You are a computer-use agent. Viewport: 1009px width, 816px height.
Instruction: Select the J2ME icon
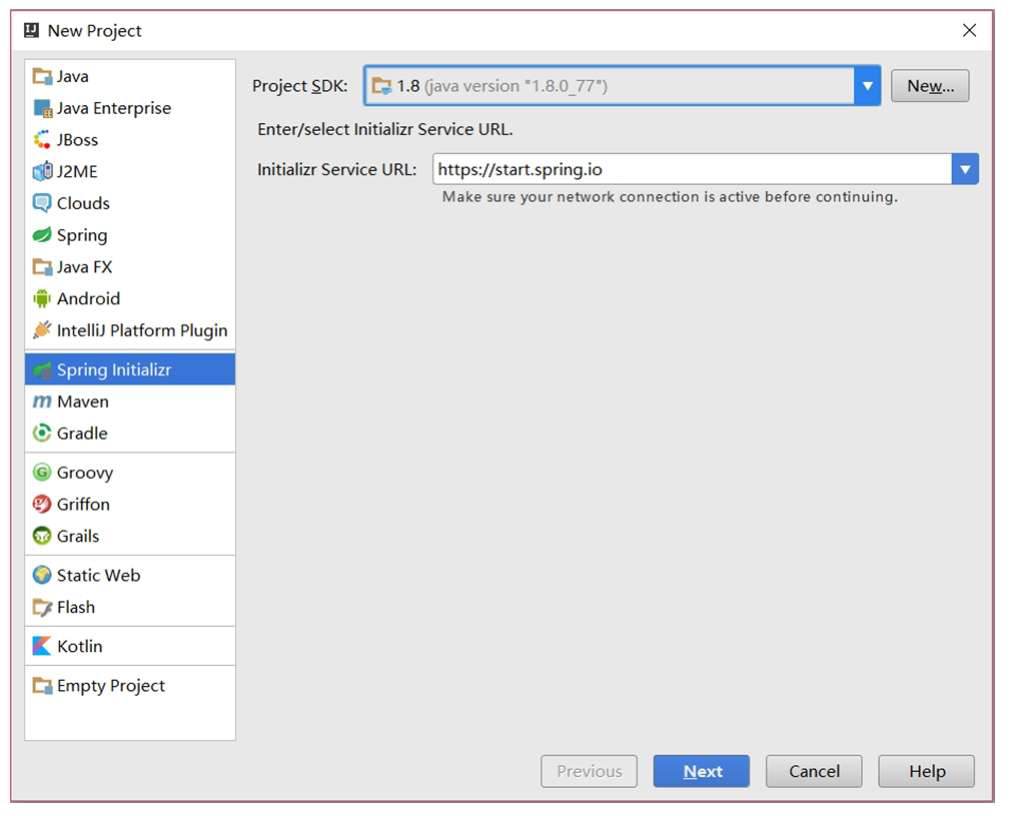pos(42,171)
